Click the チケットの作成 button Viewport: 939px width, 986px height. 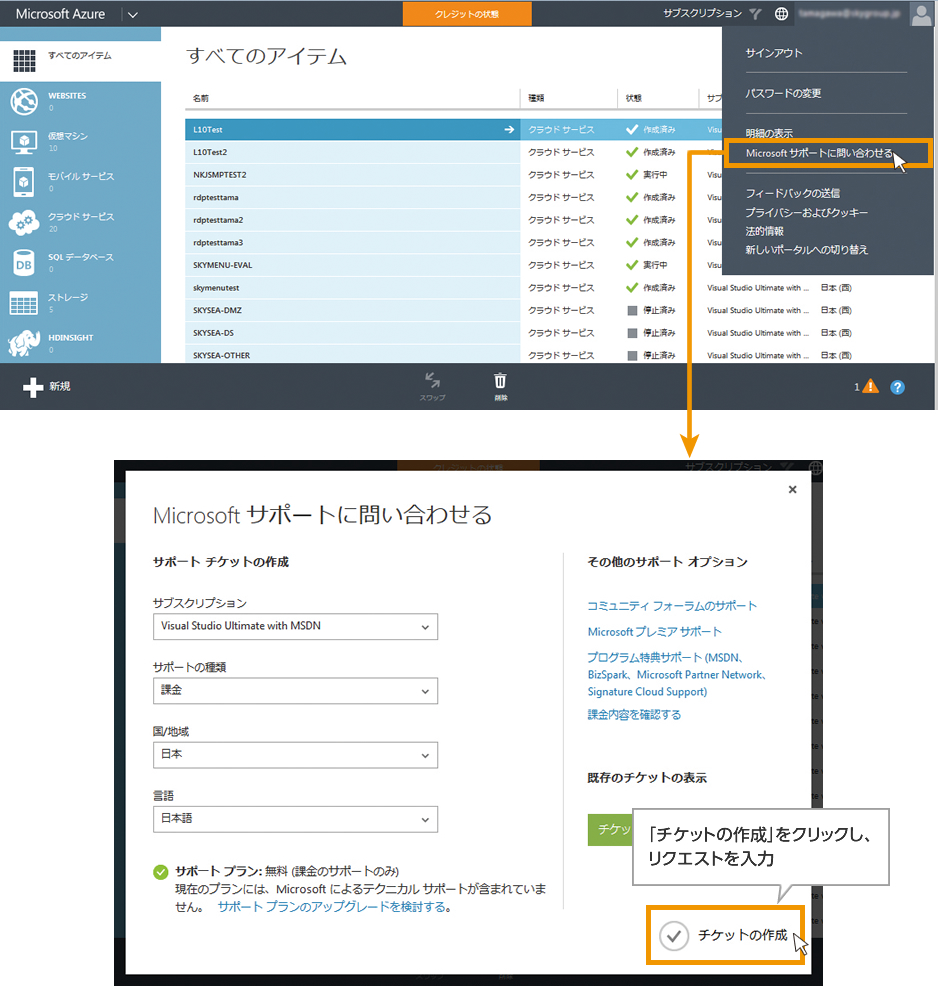(x=725, y=935)
